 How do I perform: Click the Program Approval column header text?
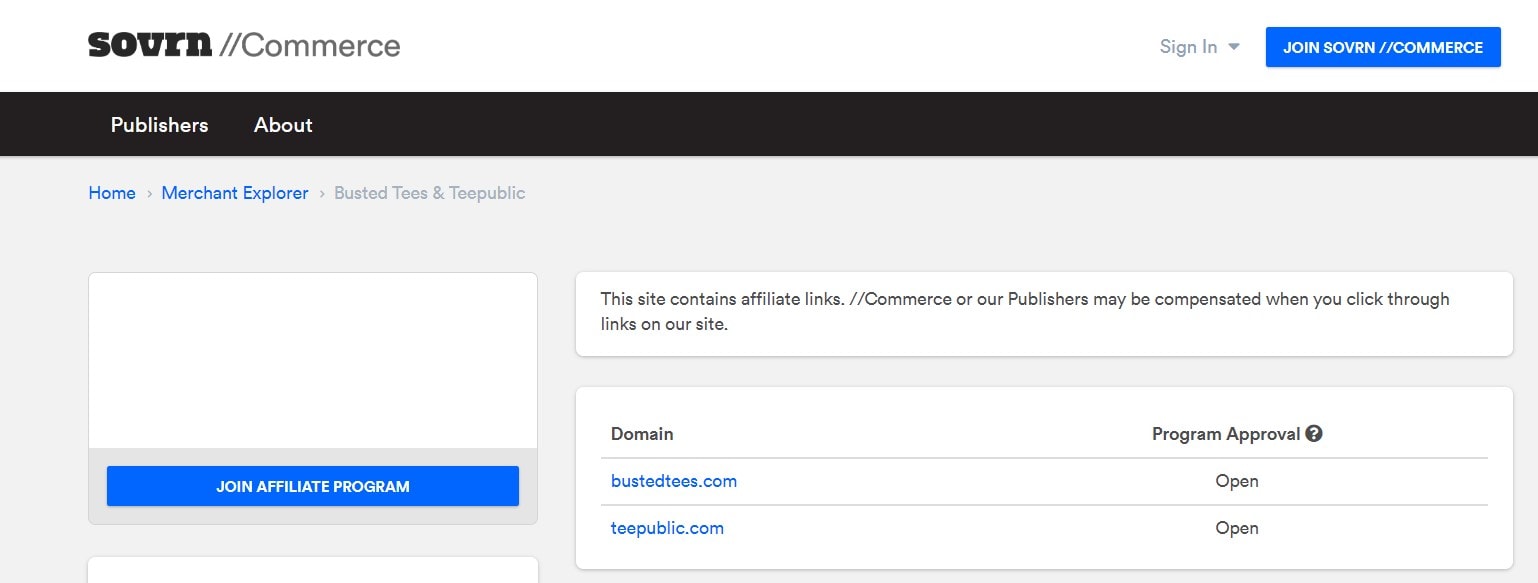1225,434
